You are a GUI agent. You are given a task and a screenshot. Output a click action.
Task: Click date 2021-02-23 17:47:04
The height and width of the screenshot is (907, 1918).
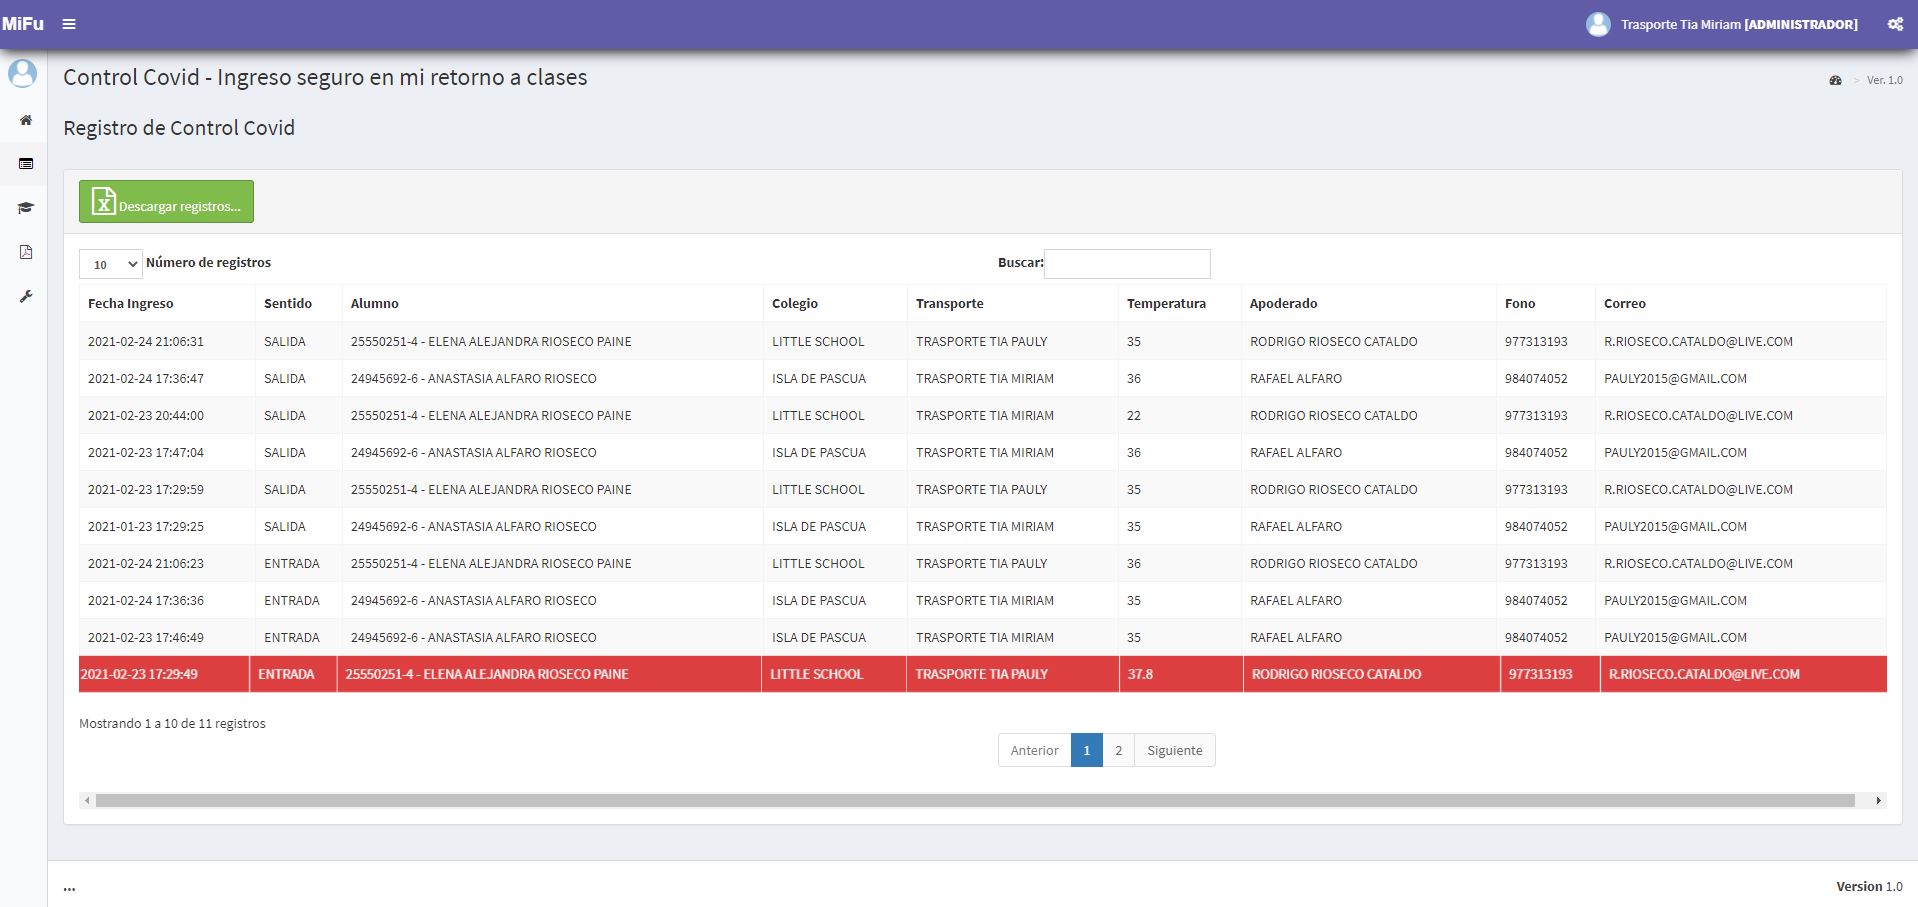point(146,452)
